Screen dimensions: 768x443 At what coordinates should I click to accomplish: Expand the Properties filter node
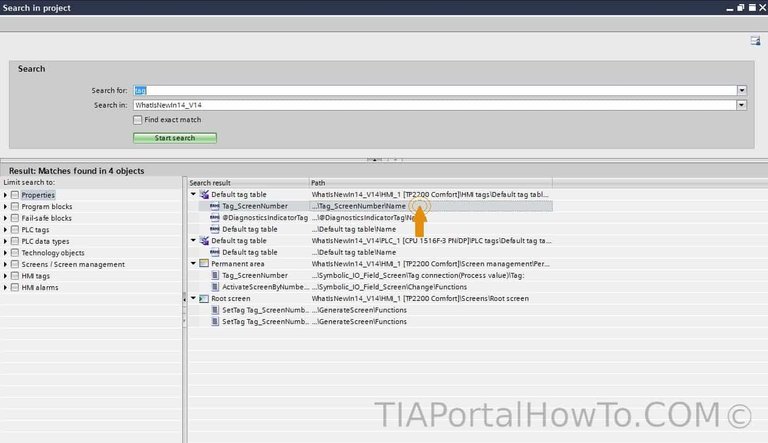[5, 195]
